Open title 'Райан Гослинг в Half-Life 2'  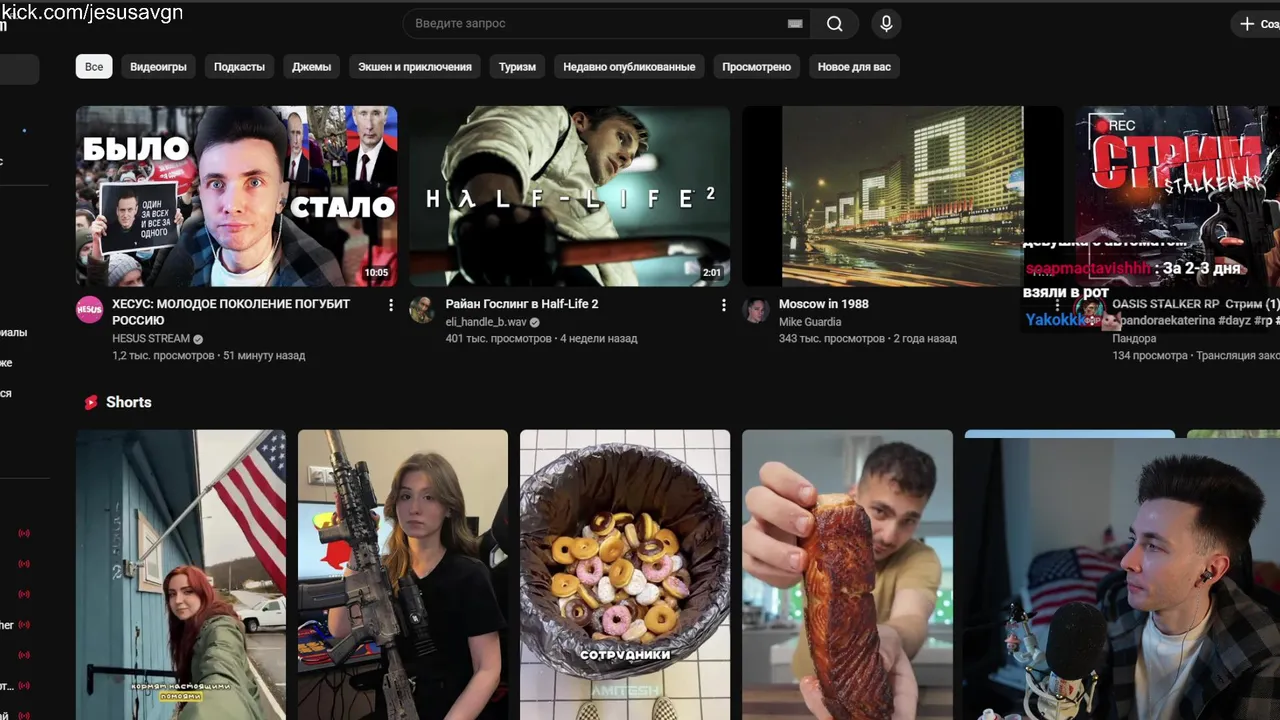tap(522, 304)
